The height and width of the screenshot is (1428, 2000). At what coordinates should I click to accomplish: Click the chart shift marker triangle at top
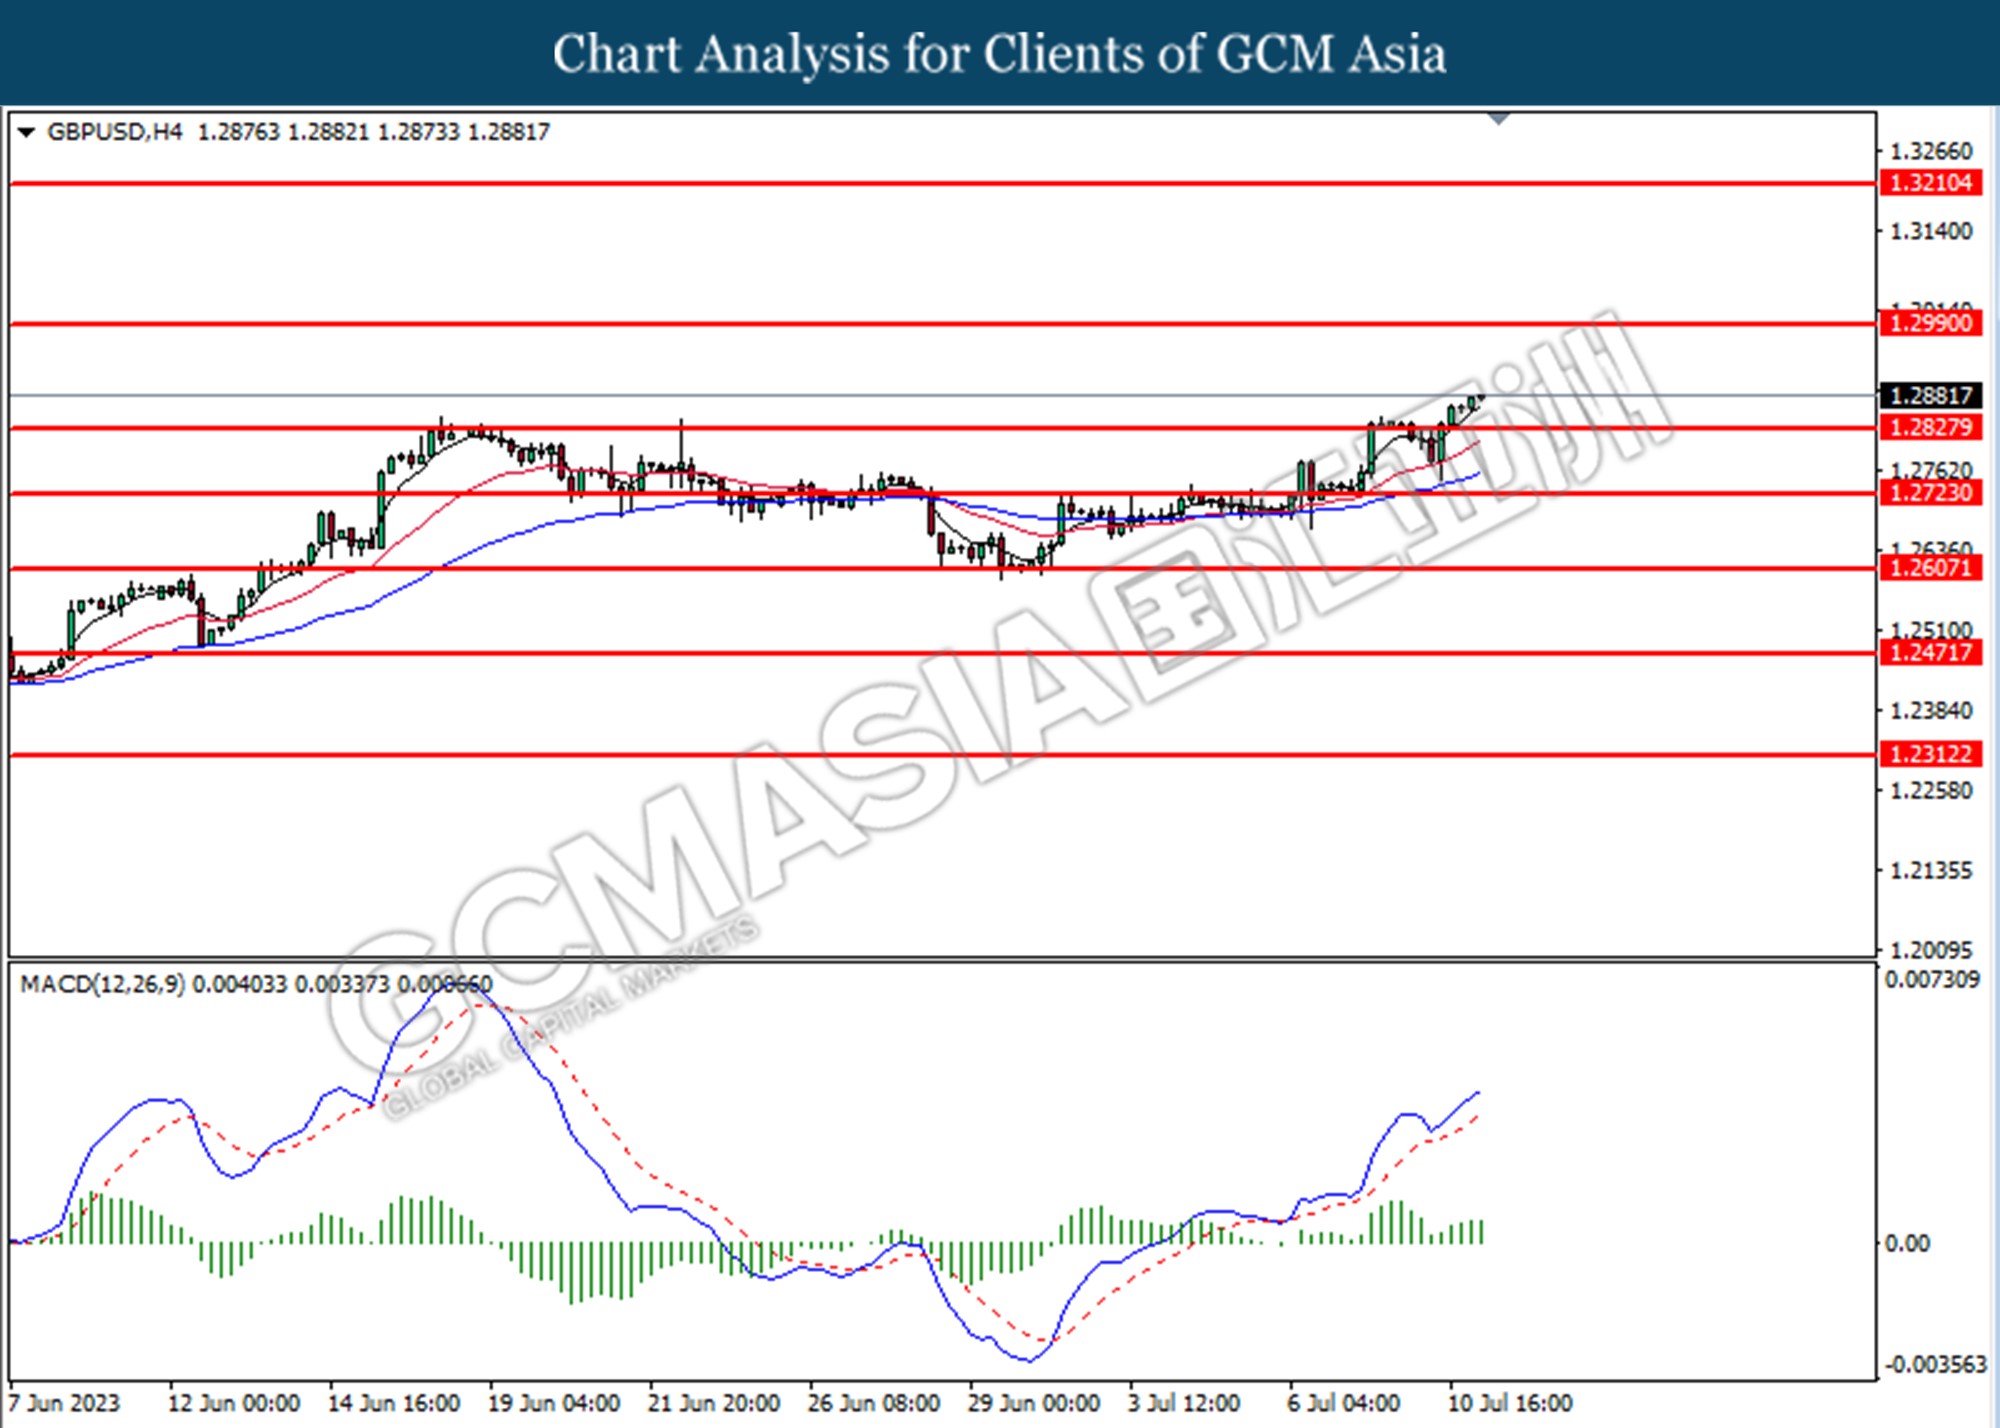[1498, 119]
